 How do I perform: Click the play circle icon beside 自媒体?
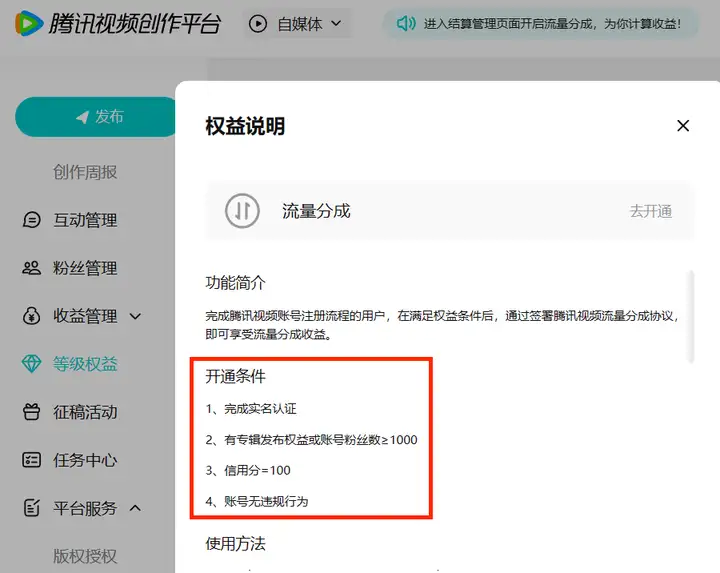point(258,23)
